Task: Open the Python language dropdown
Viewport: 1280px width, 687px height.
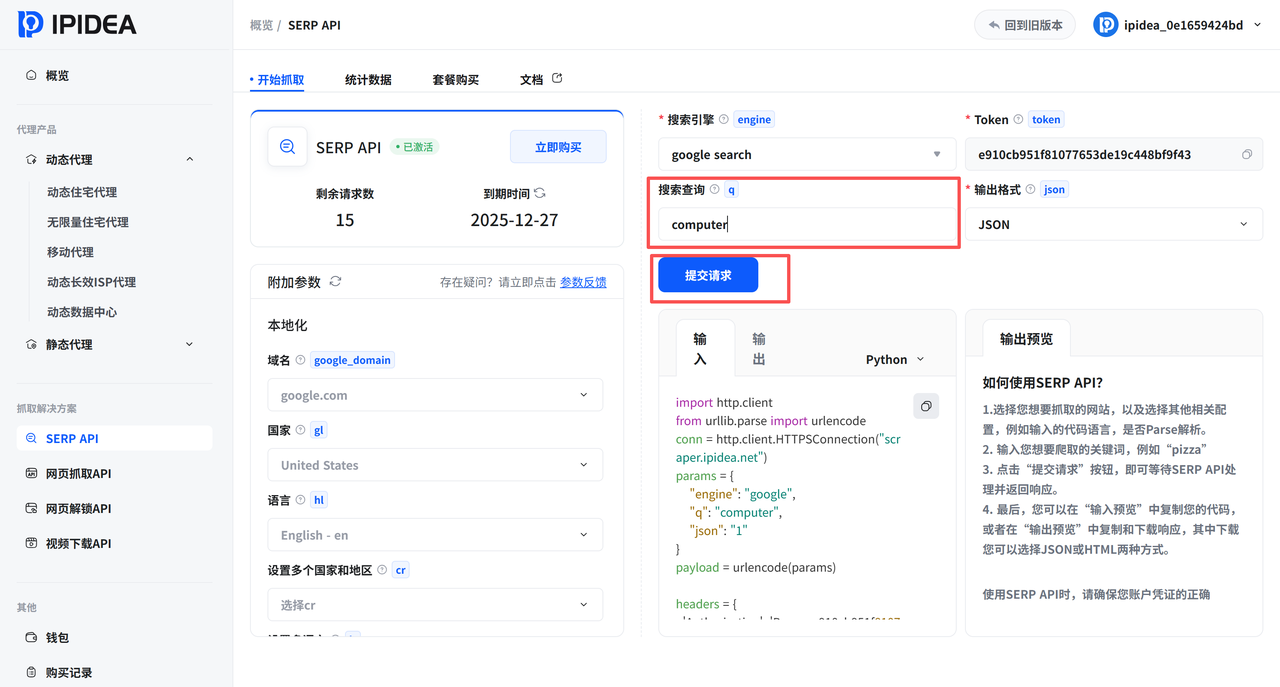Action: coord(895,359)
